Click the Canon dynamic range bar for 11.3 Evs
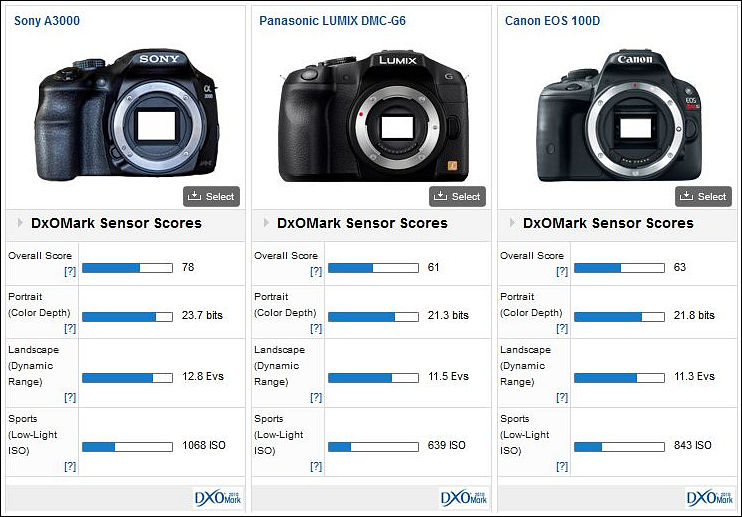742x517 pixels. [619, 378]
